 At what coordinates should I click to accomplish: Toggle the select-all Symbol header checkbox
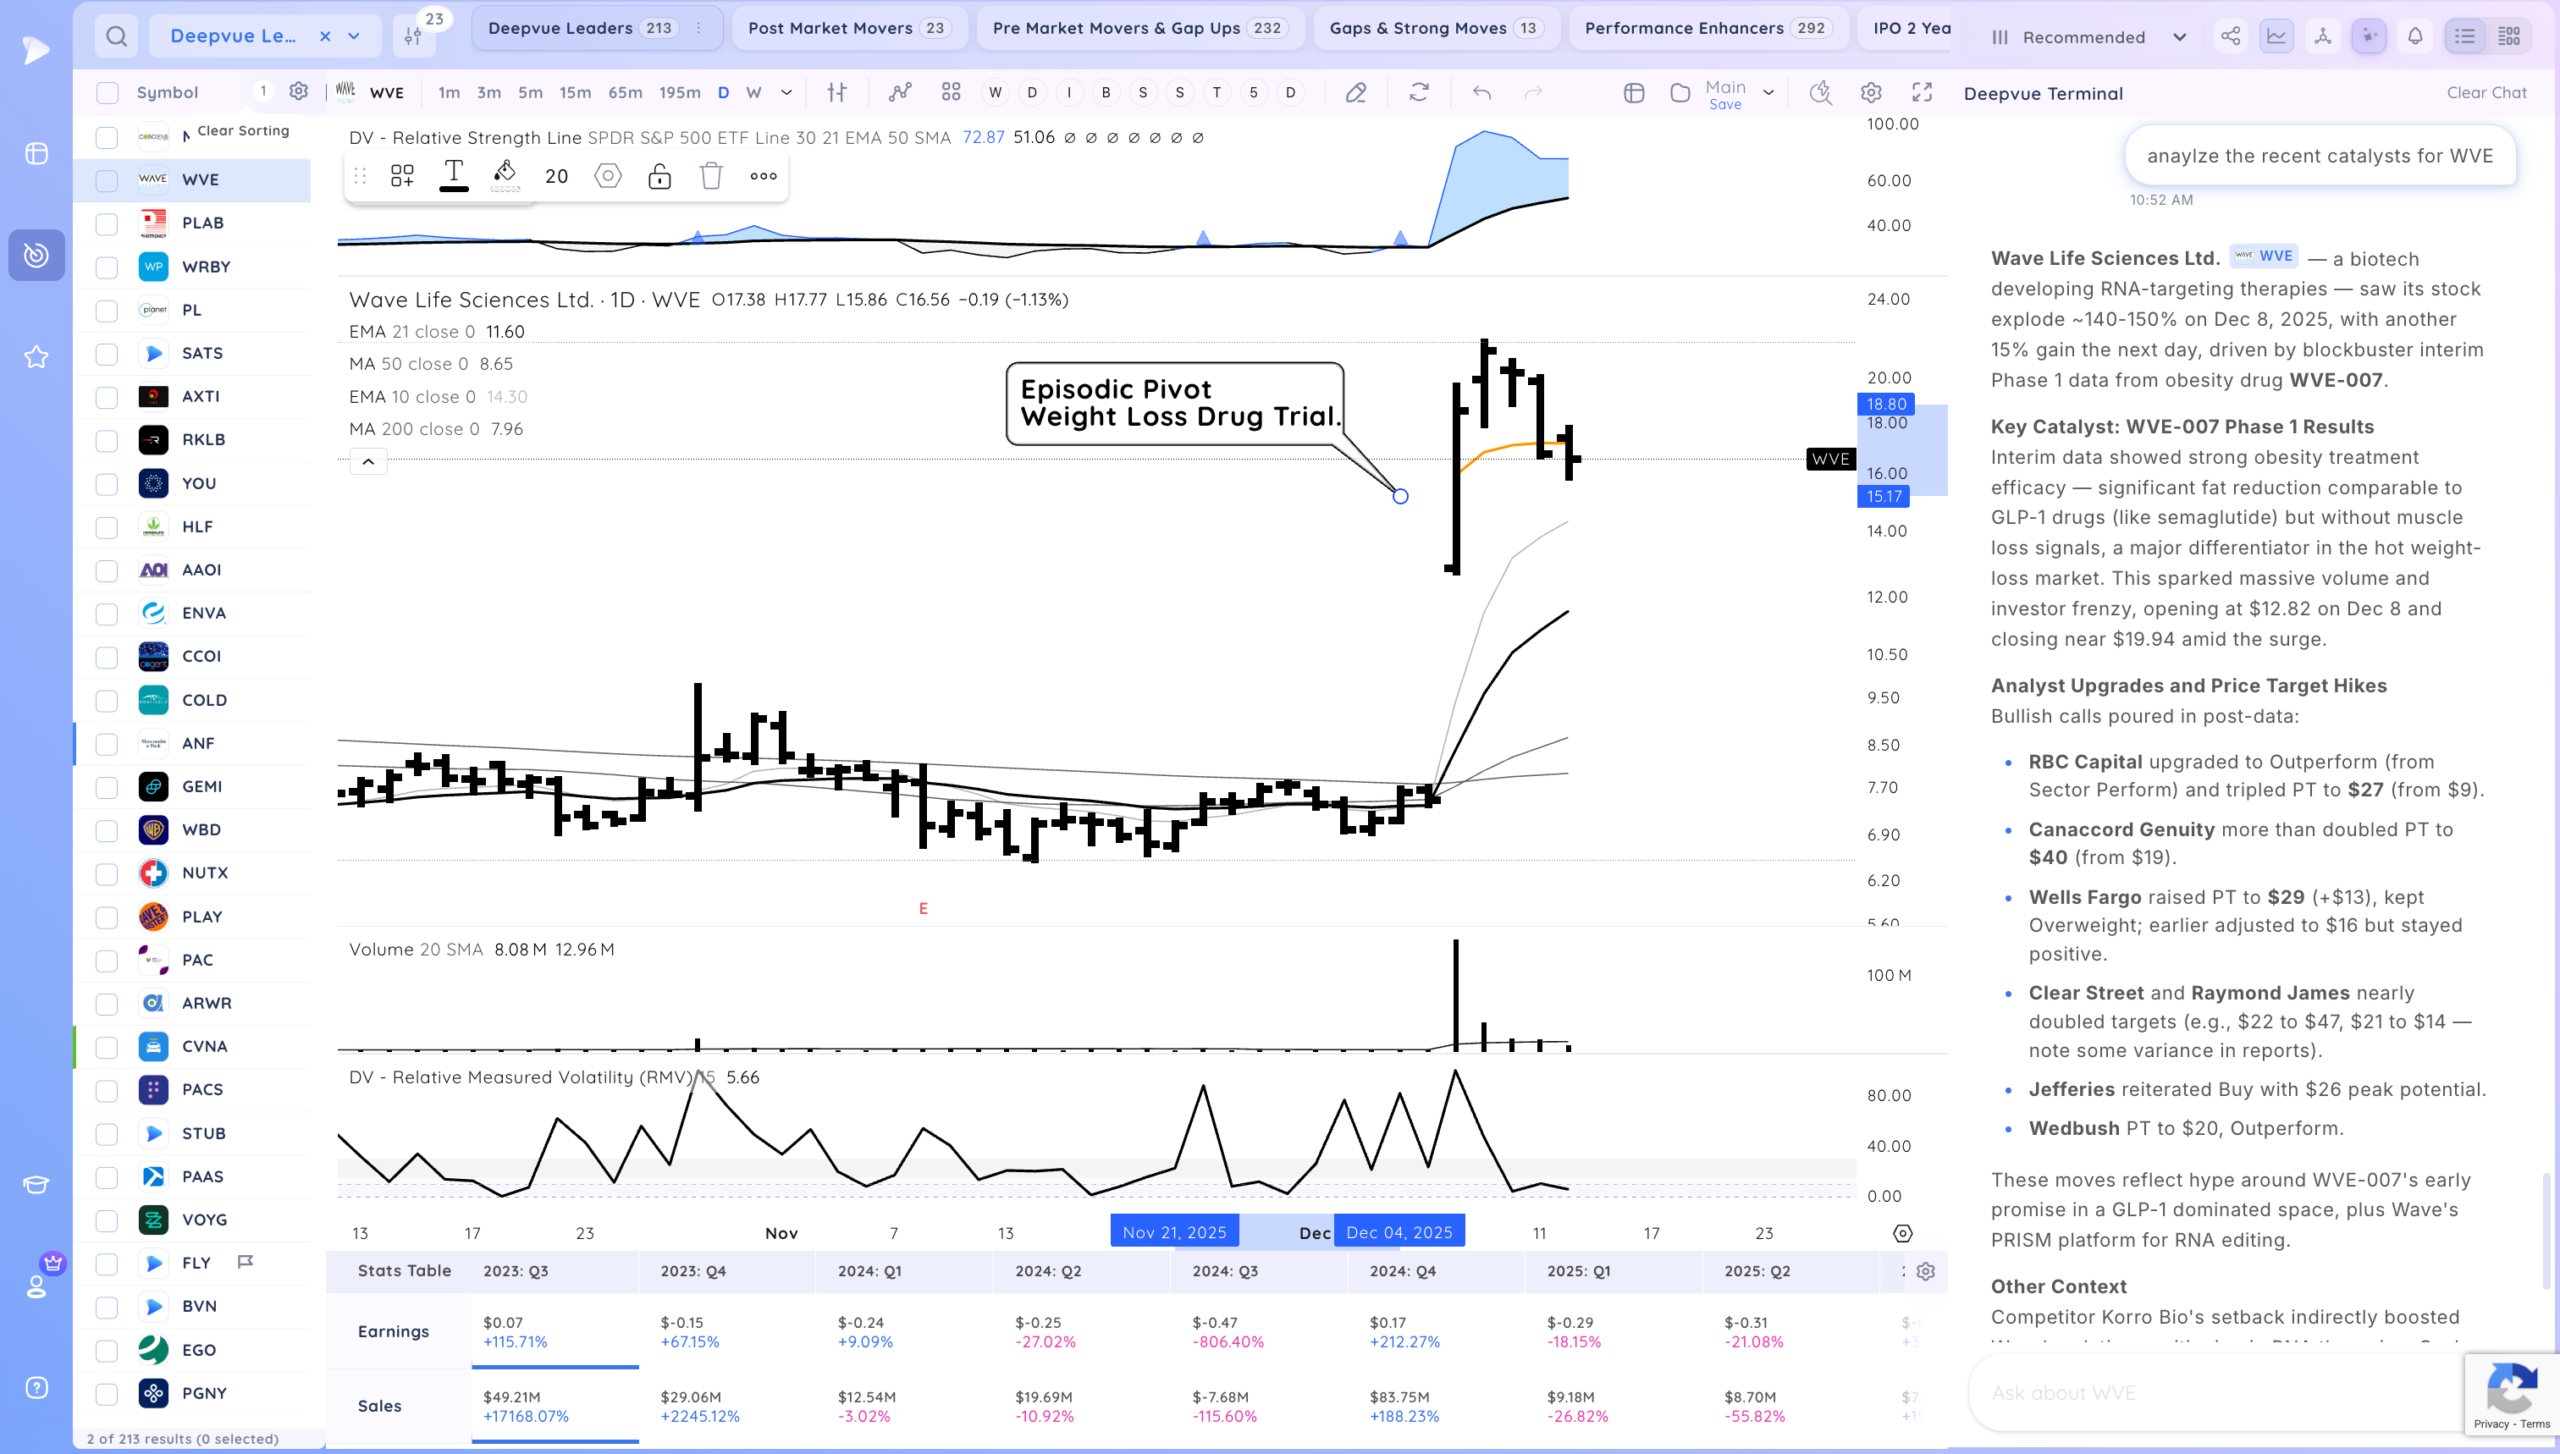click(x=107, y=93)
